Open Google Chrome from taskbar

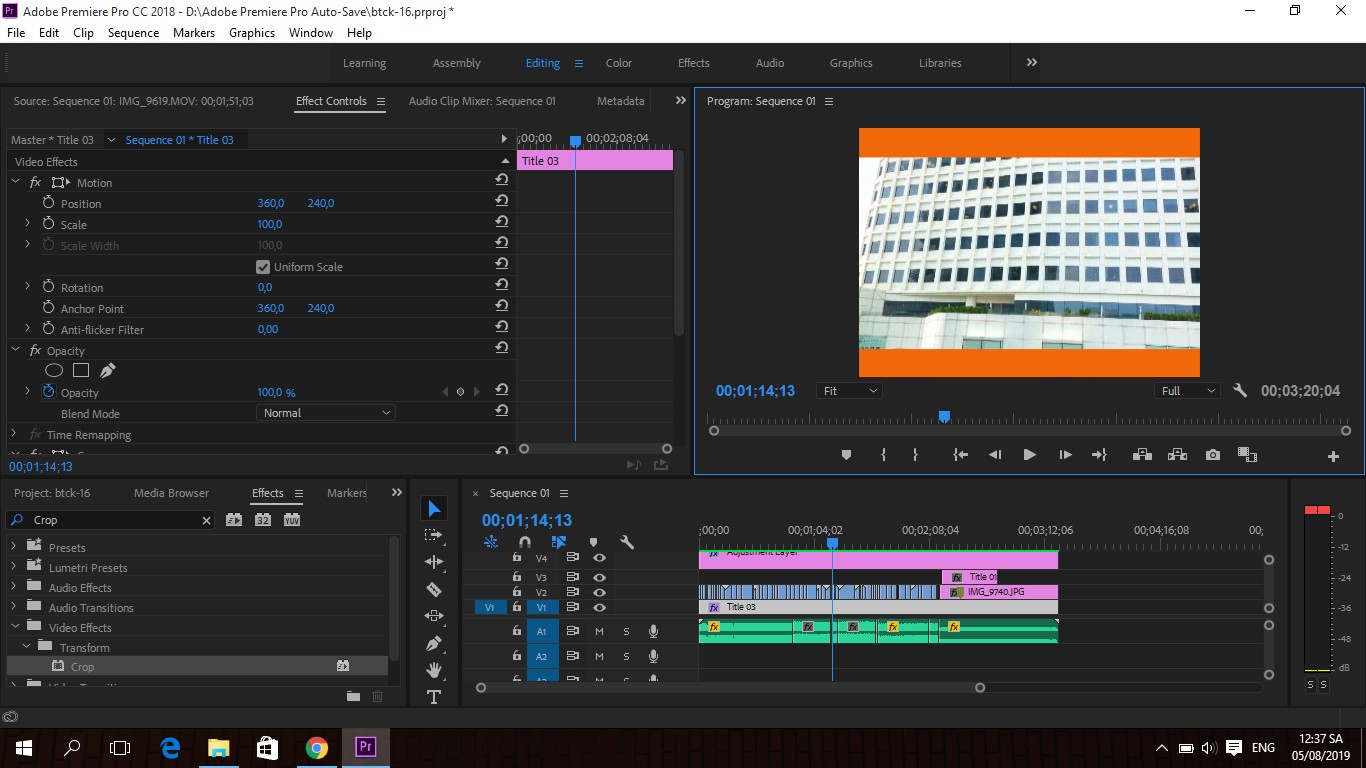tap(317, 747)
